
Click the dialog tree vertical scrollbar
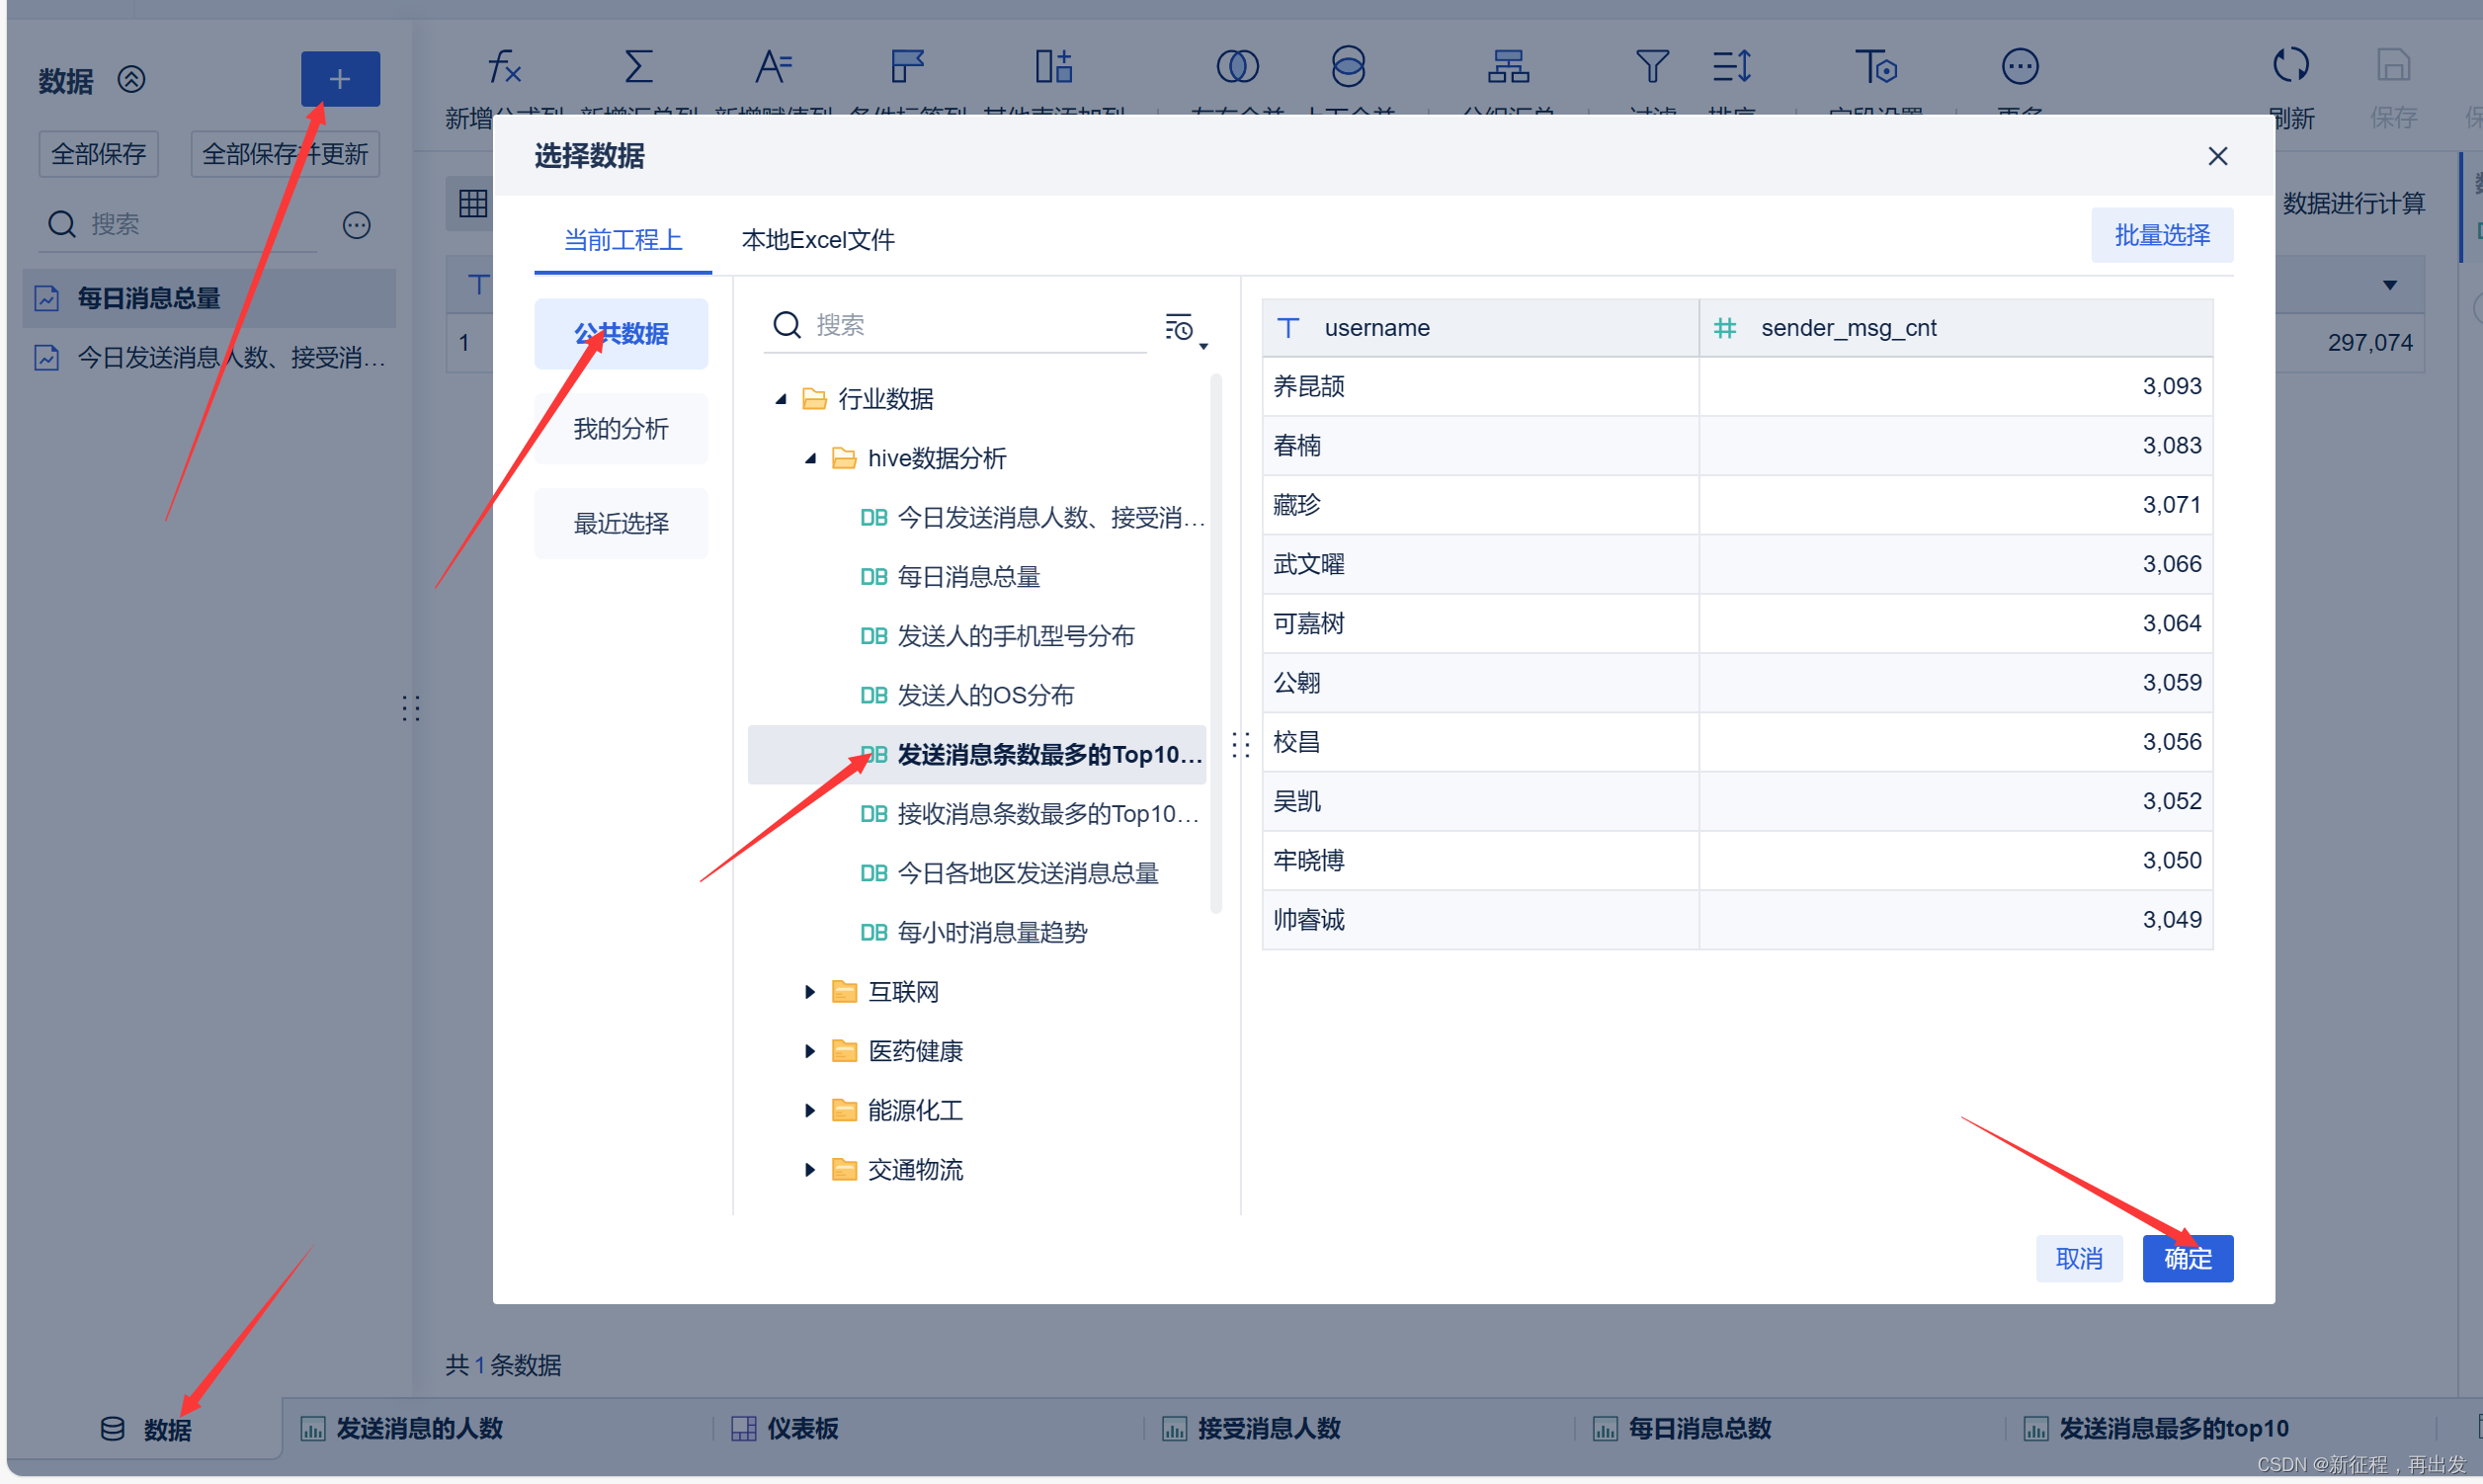[x=1216, y=644]
